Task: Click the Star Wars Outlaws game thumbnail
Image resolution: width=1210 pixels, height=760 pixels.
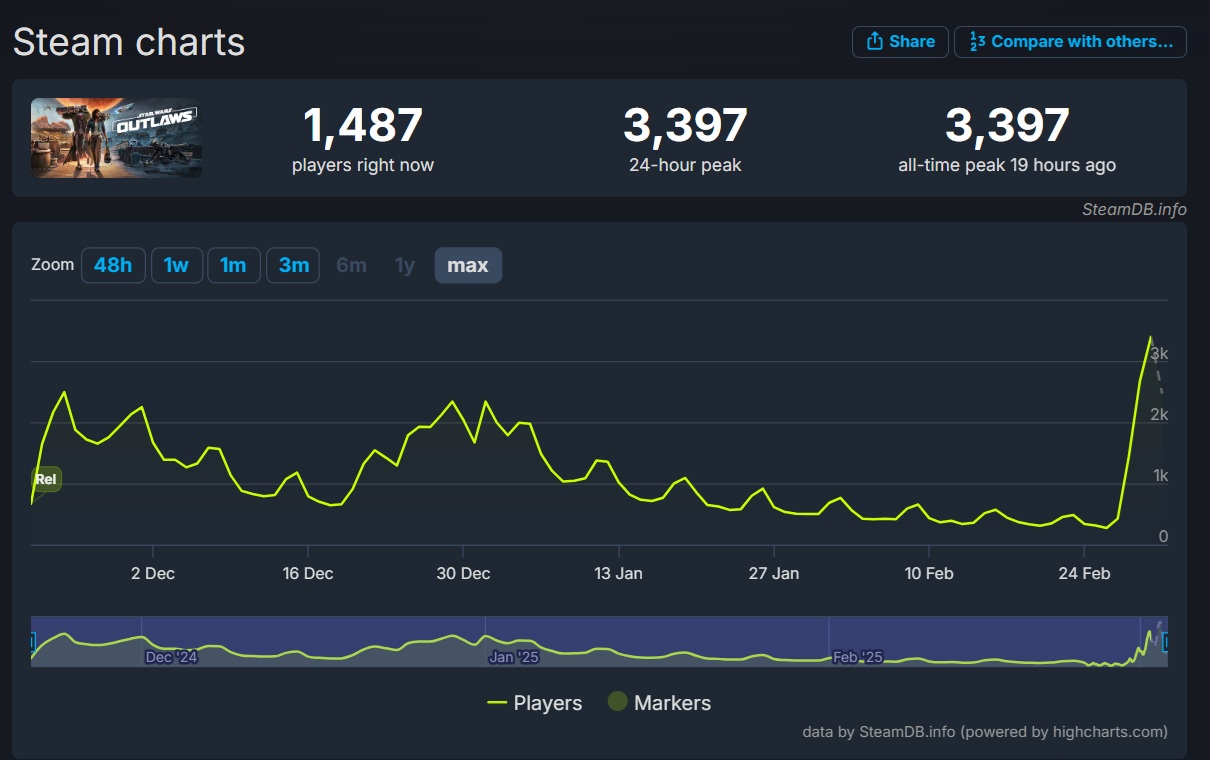Action: [116, 138]
